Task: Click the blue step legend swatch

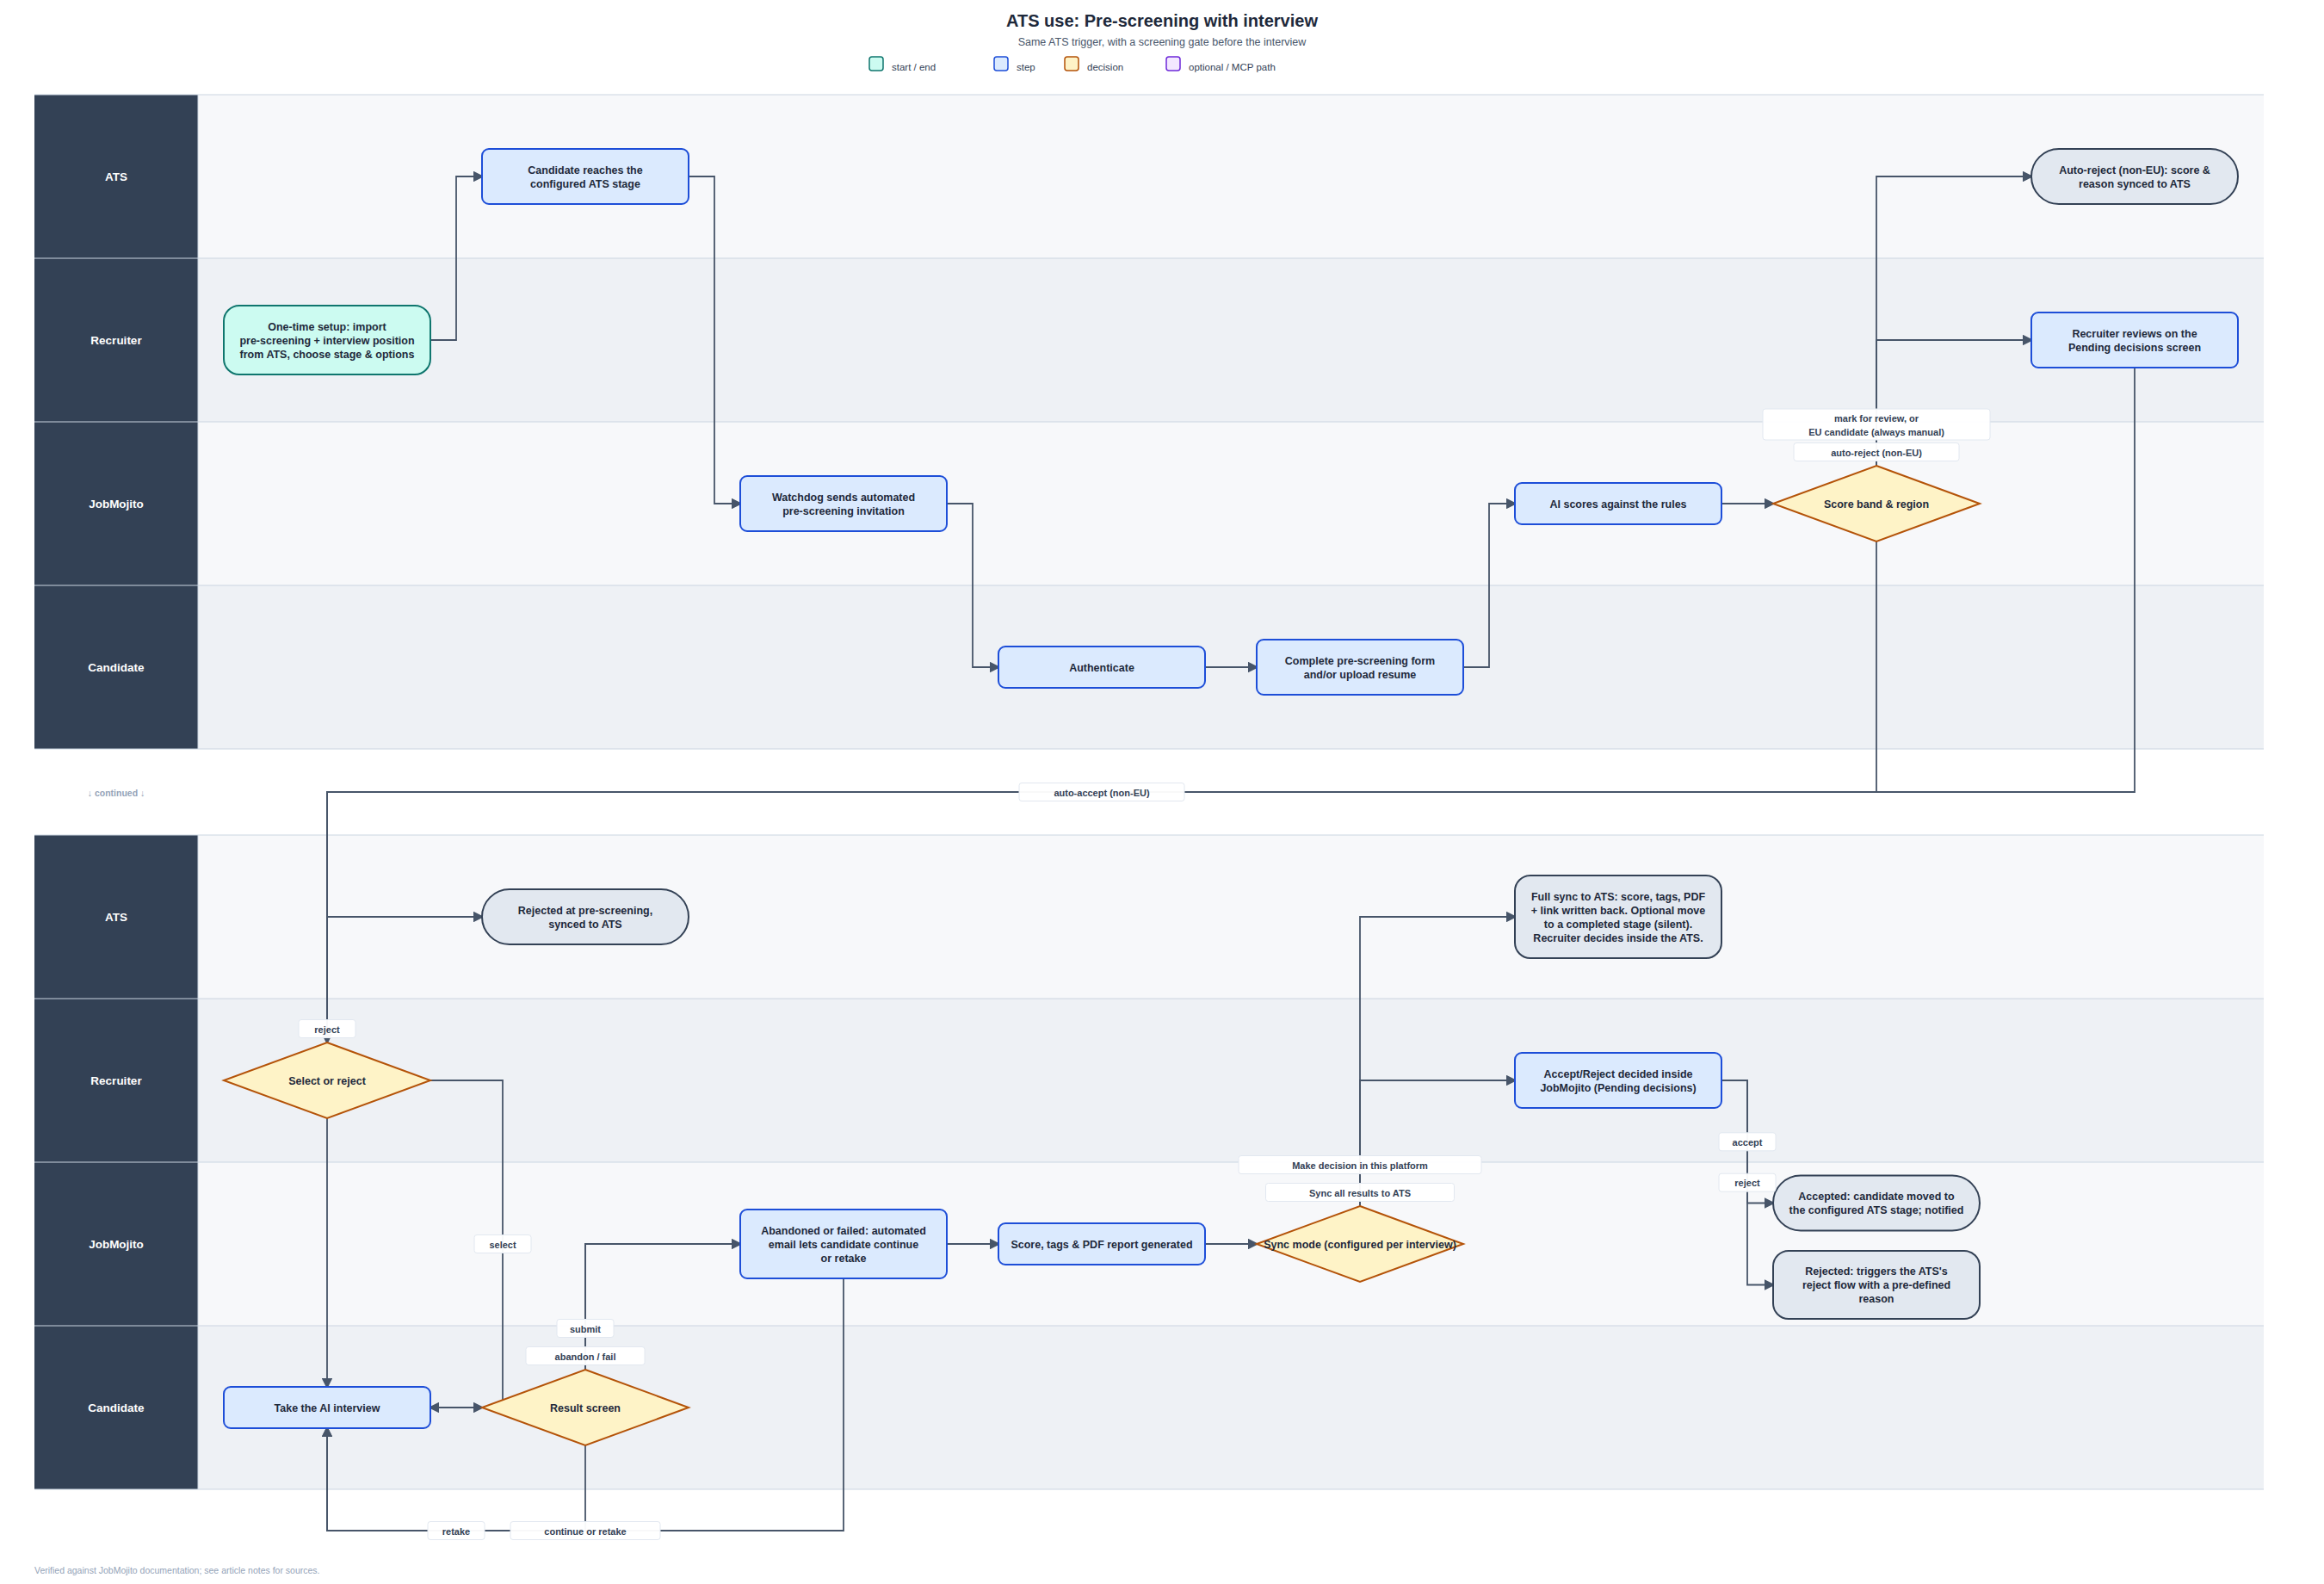Action: coord(1001,64)
